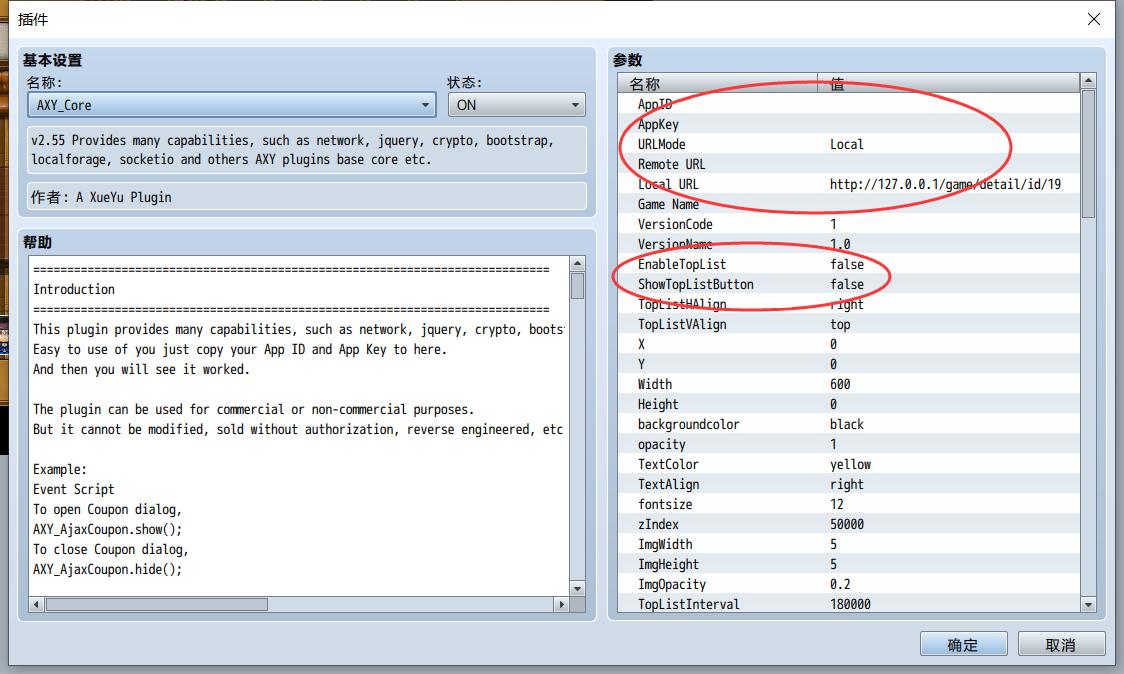The width and height of the screenshot is (1124, 674).
Task: Click the http://127.0.0.1 Local URL value
Action: (x=946, y=184)
